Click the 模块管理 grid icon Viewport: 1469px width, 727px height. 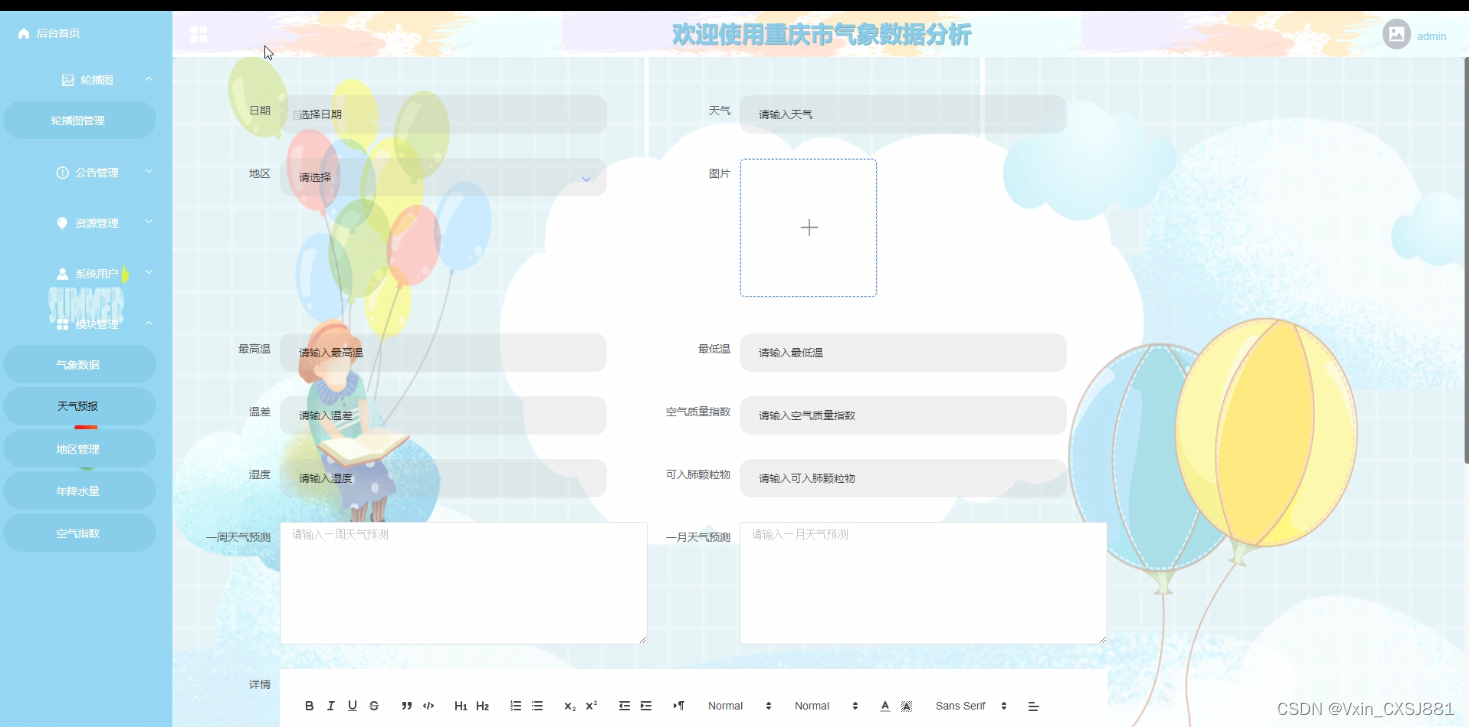tap(62, 324)
